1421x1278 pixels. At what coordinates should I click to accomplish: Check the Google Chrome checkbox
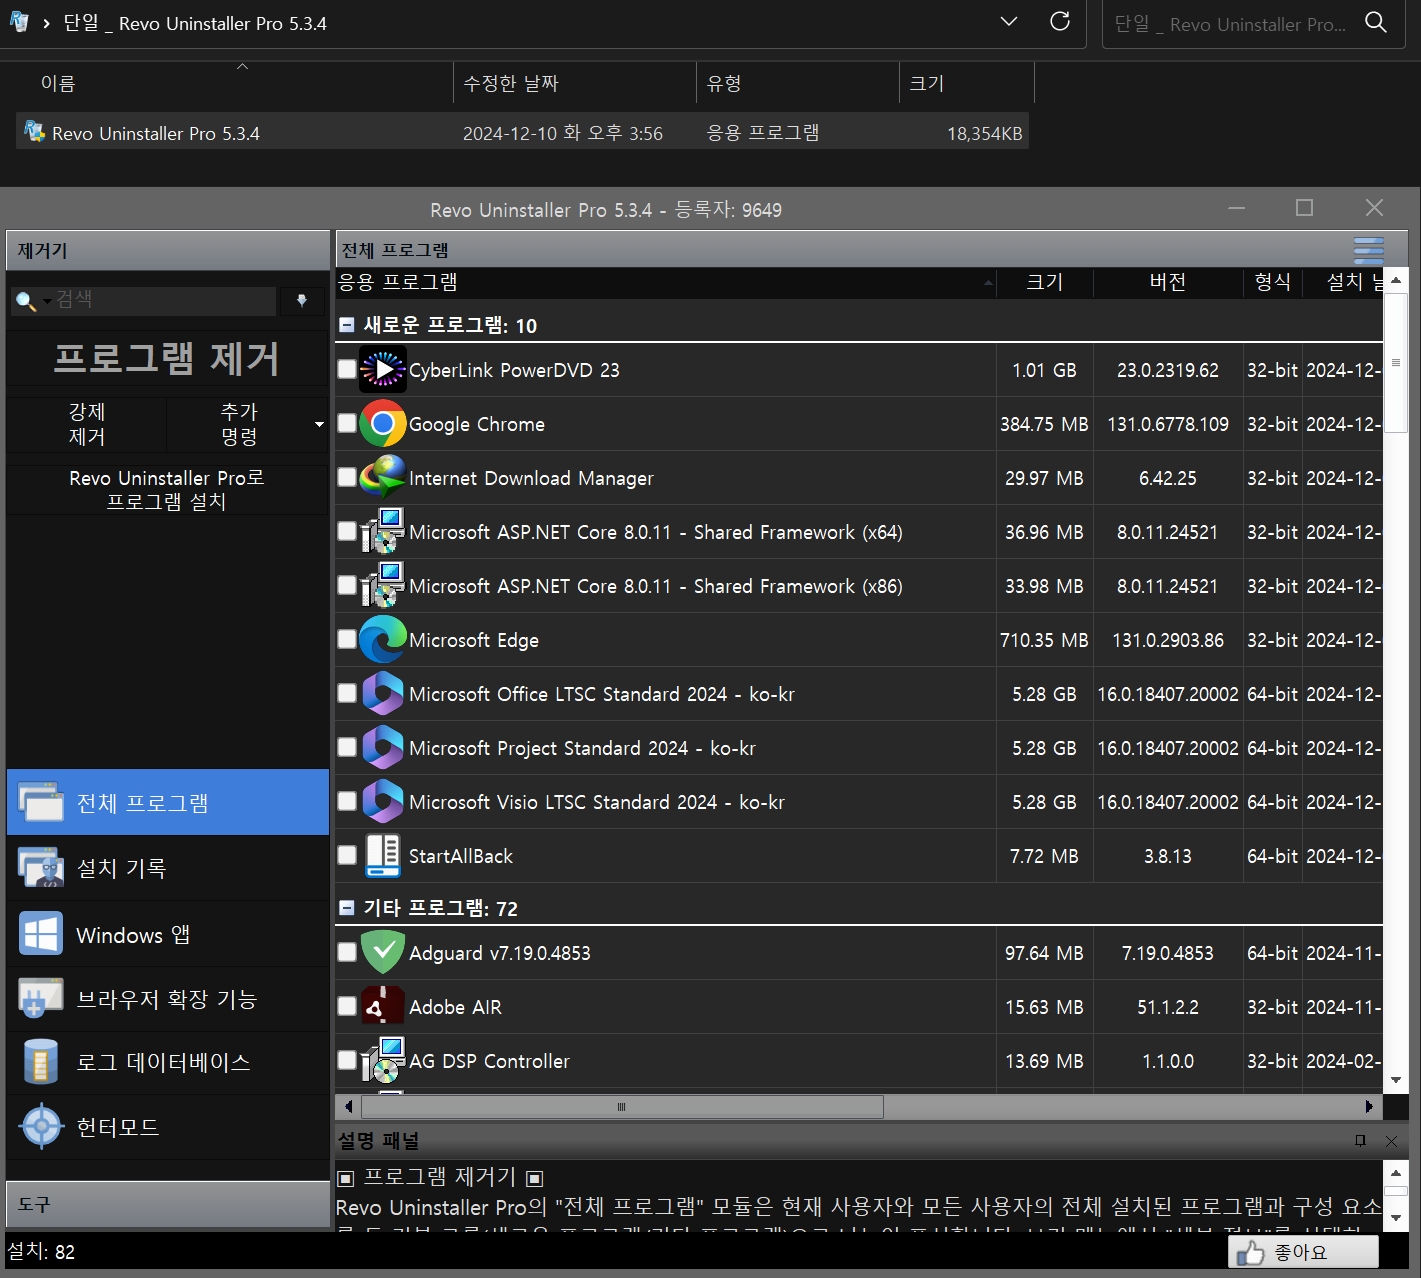[347, 423]
